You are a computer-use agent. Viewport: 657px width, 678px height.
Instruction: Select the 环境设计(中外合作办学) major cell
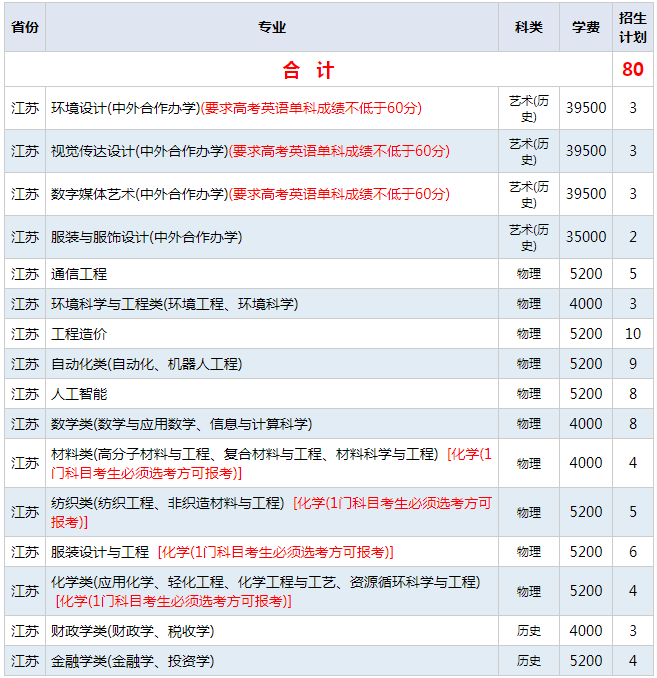tap(272, 108)
